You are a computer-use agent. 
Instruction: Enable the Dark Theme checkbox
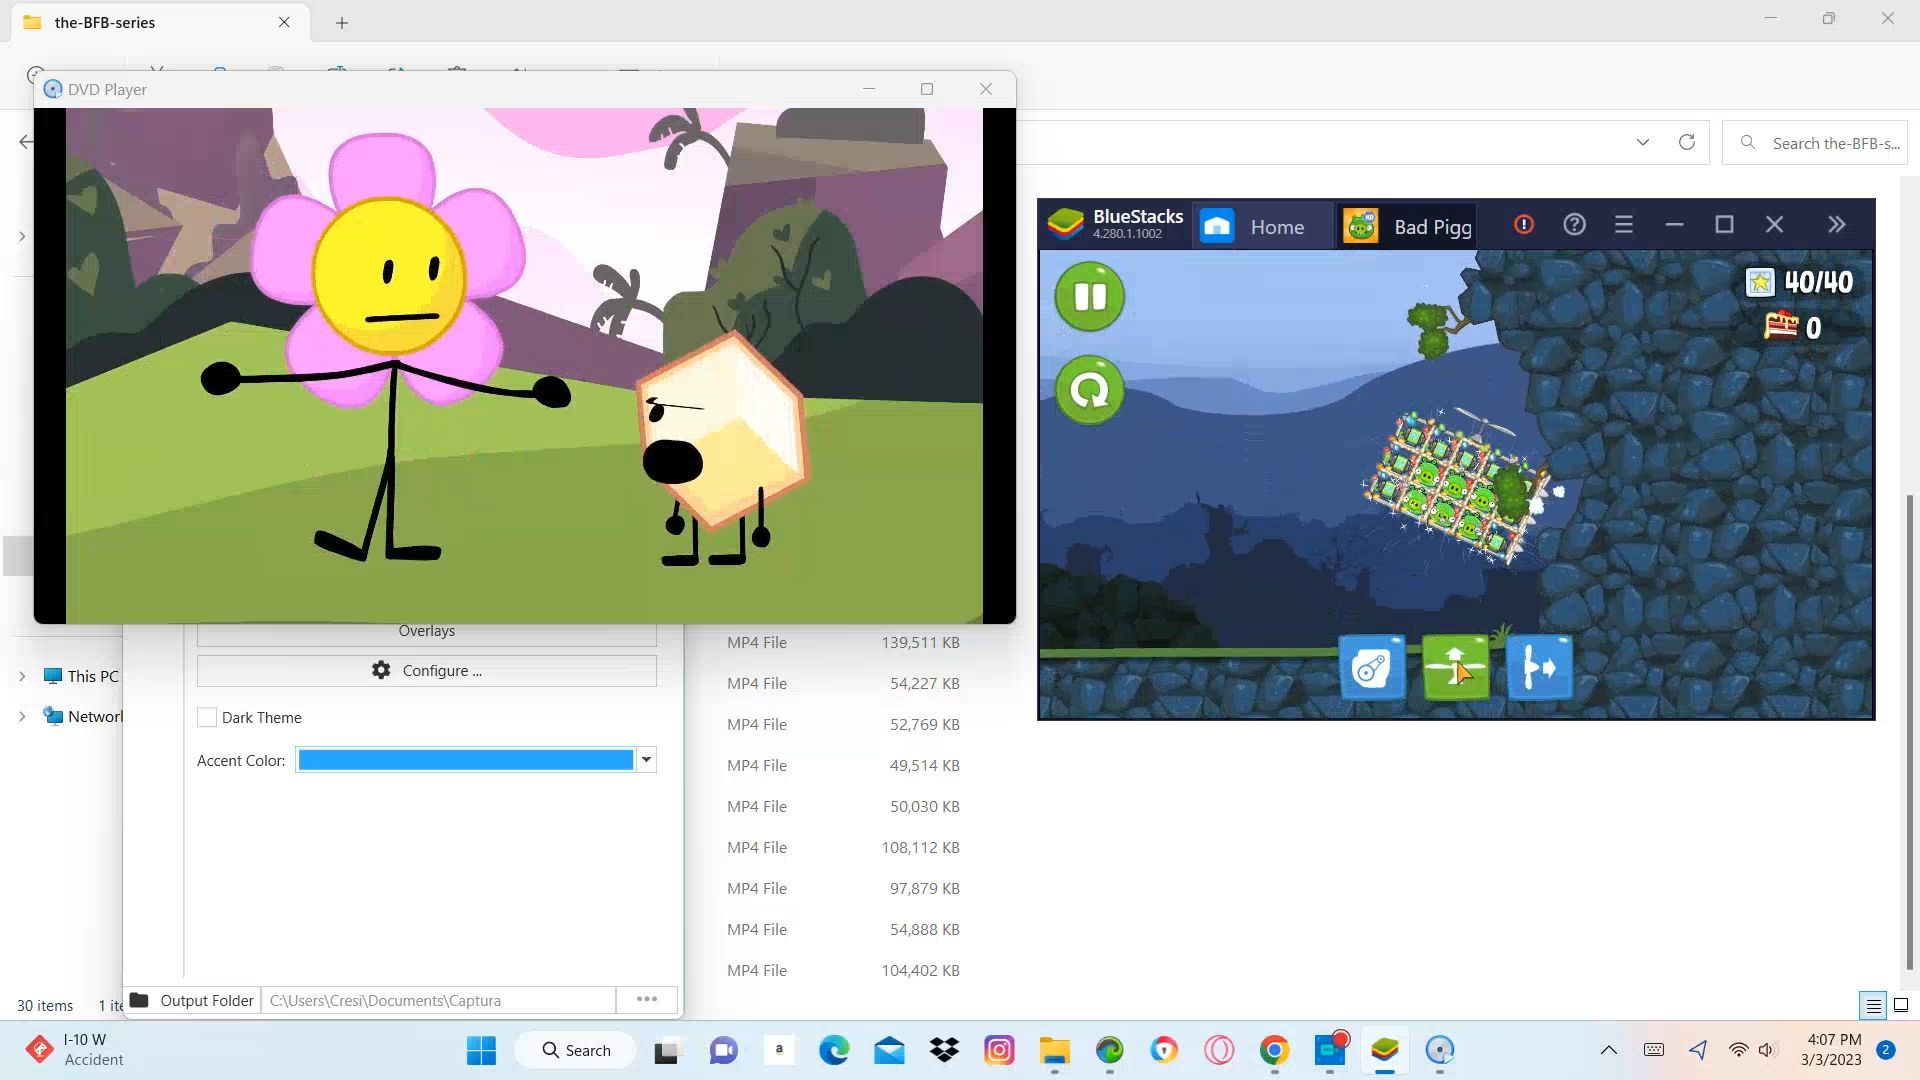207,718
